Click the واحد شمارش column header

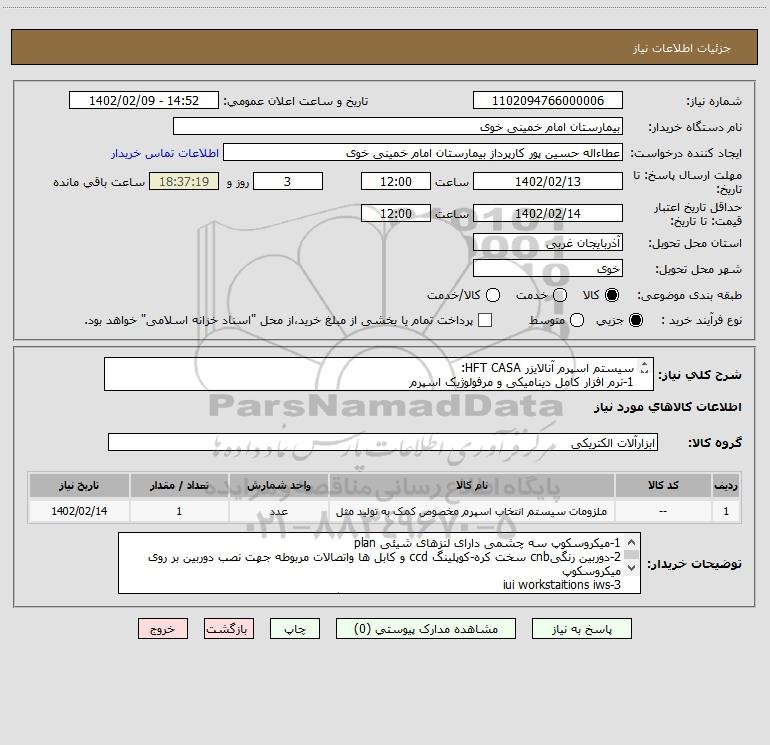pos(278,485)
